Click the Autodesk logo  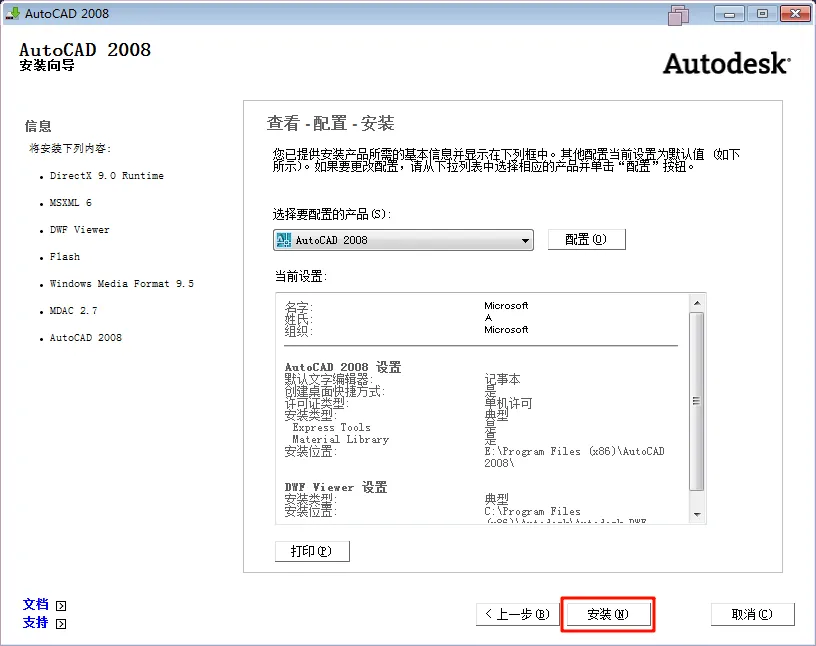click(727, 64)
